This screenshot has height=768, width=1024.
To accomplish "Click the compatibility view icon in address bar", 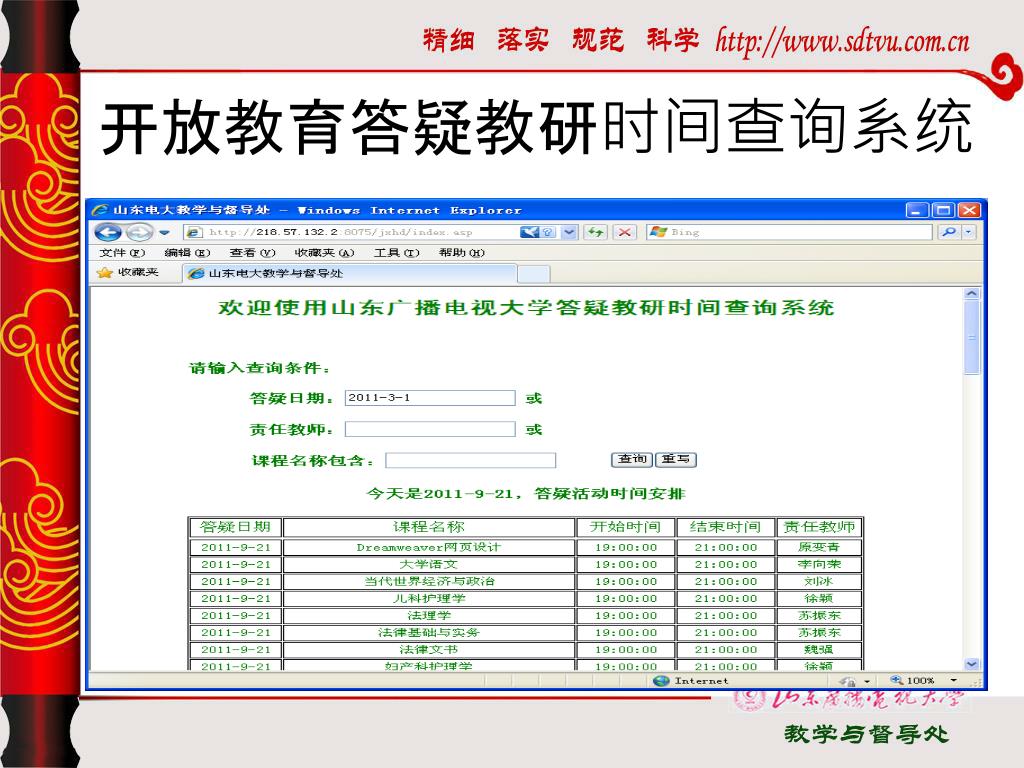I will (x=539, y=232).
